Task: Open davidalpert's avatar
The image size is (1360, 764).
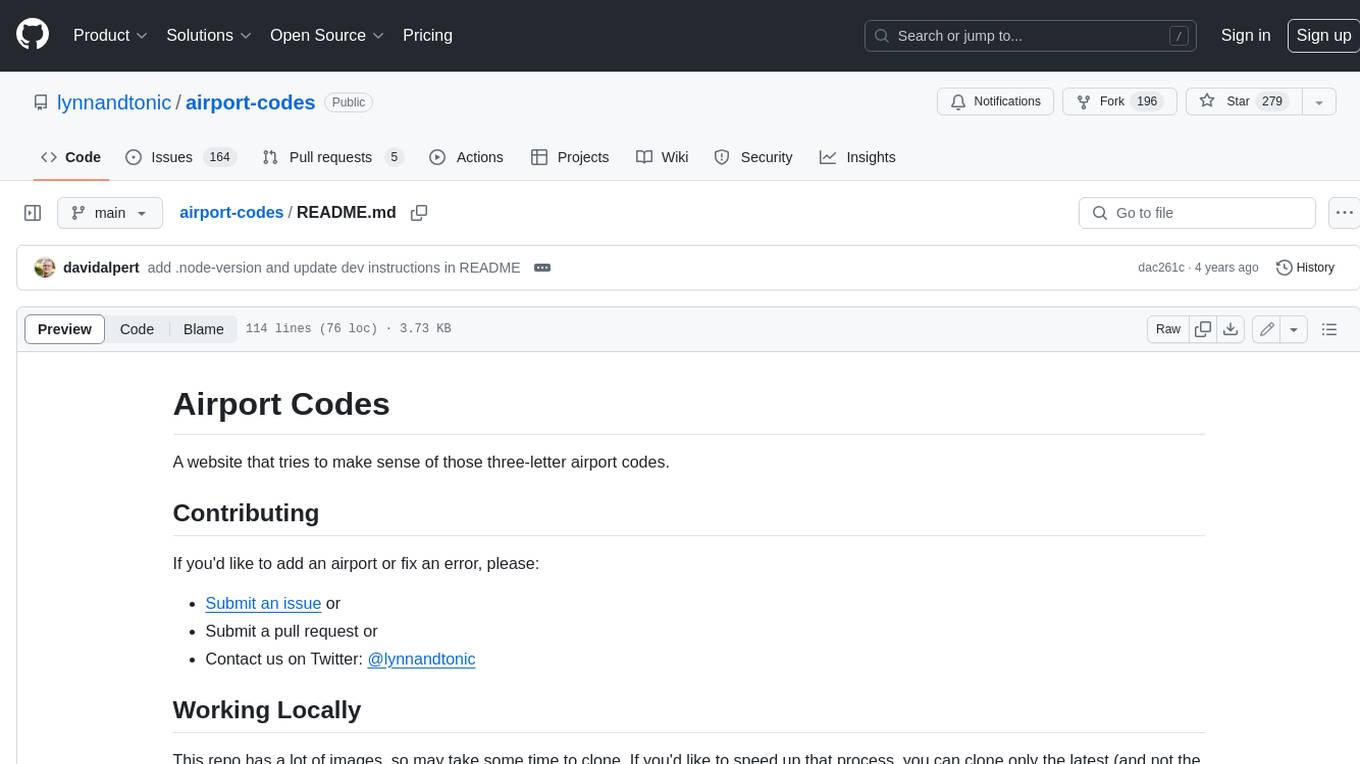Action: click(x=44, y=267)
